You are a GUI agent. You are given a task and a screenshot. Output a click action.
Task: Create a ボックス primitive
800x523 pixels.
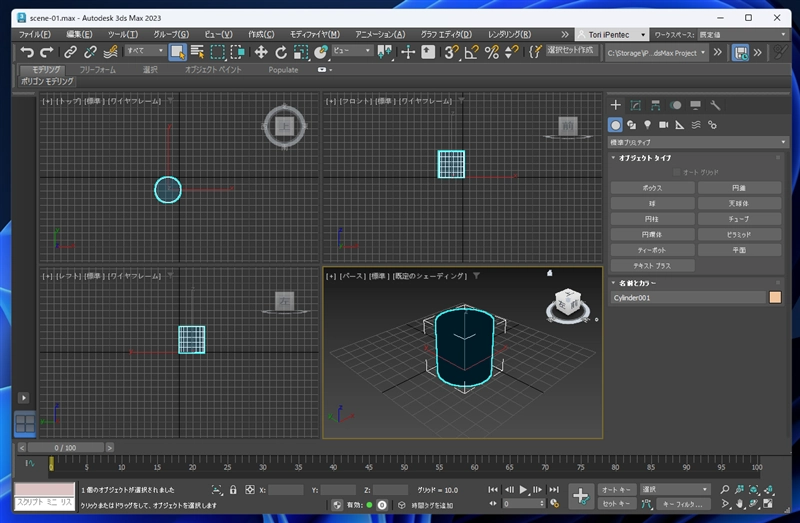pos(652,188)
